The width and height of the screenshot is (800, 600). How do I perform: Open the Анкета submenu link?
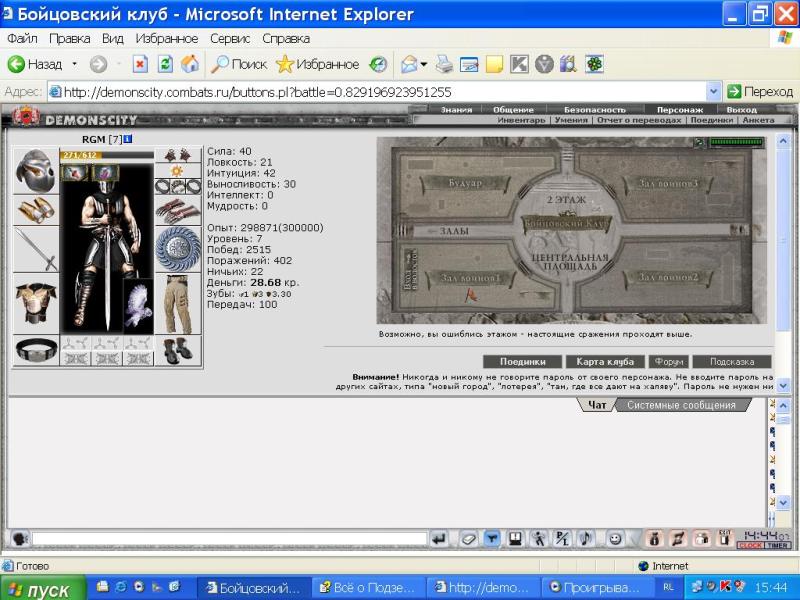click(758, 120)
